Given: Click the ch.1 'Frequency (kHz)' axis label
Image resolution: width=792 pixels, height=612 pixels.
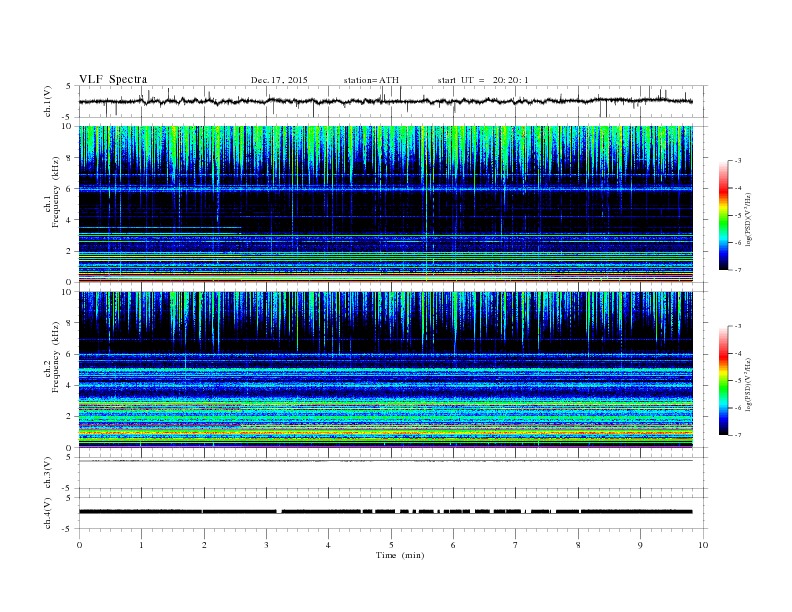Looking at the screenshot, I should click(x=56, y=191).
